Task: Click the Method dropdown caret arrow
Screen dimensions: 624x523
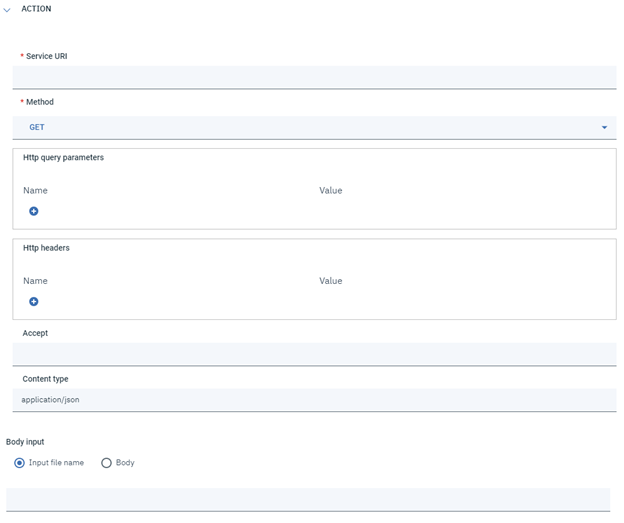Action: (604, 128)
